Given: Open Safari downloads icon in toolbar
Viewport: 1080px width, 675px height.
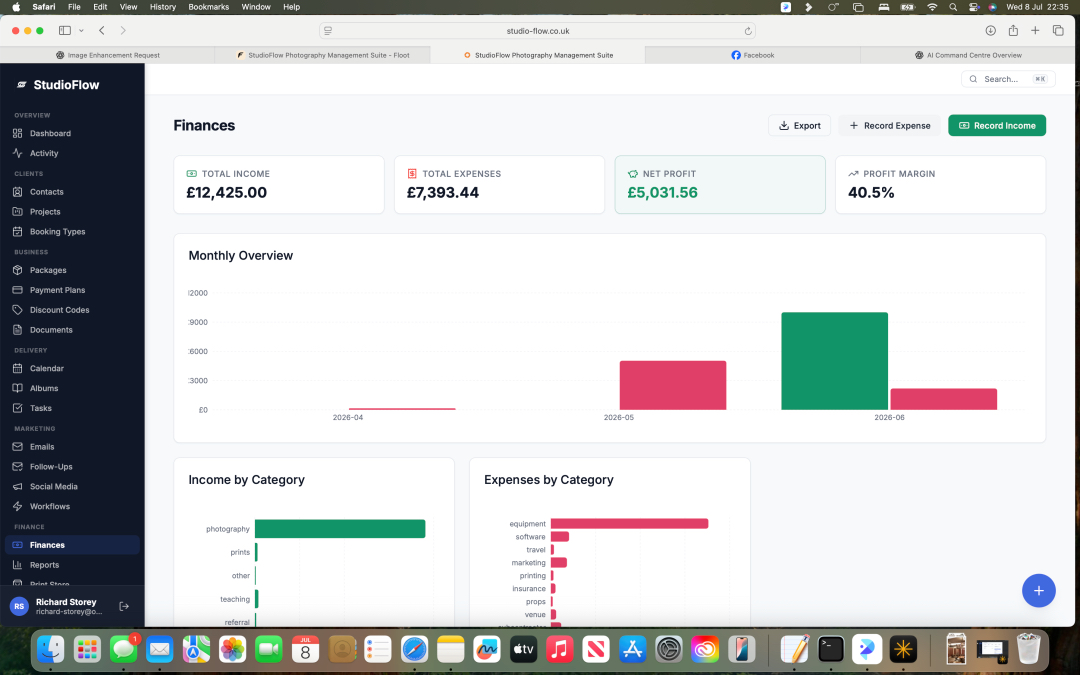Looking at the screenshot, I should click(990, 30).
